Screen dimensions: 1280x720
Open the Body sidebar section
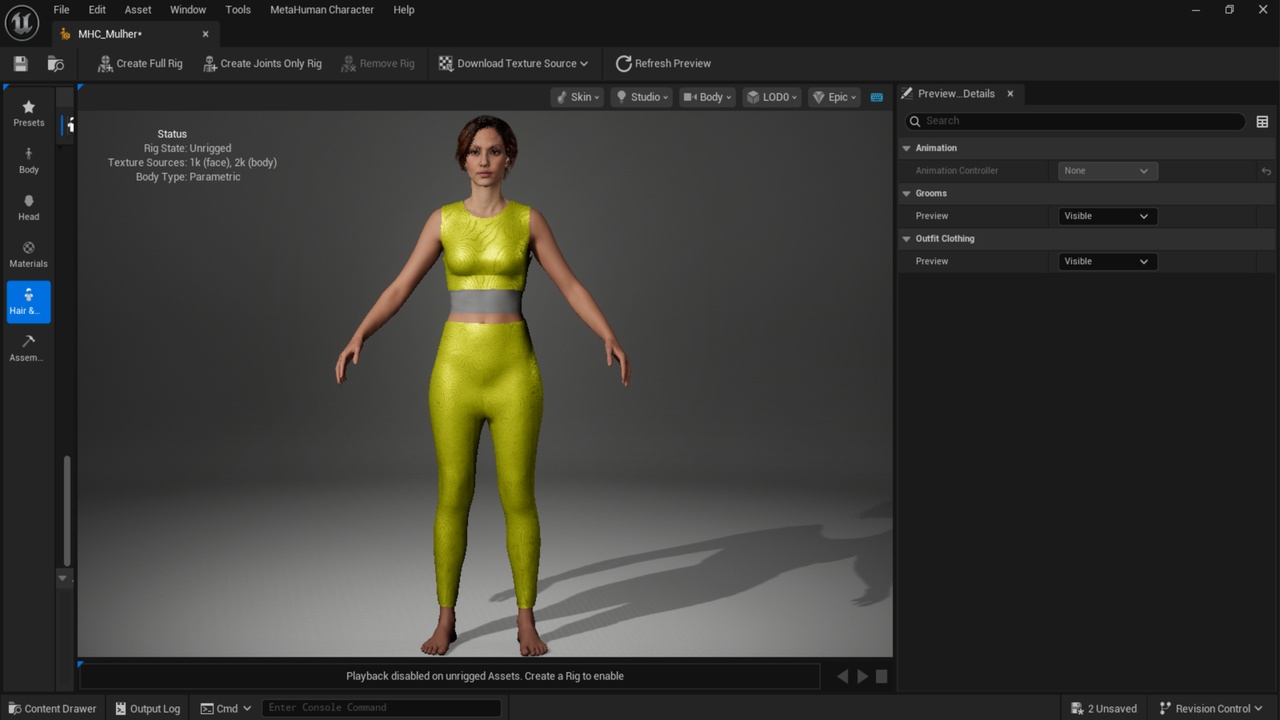click(28, 160)
